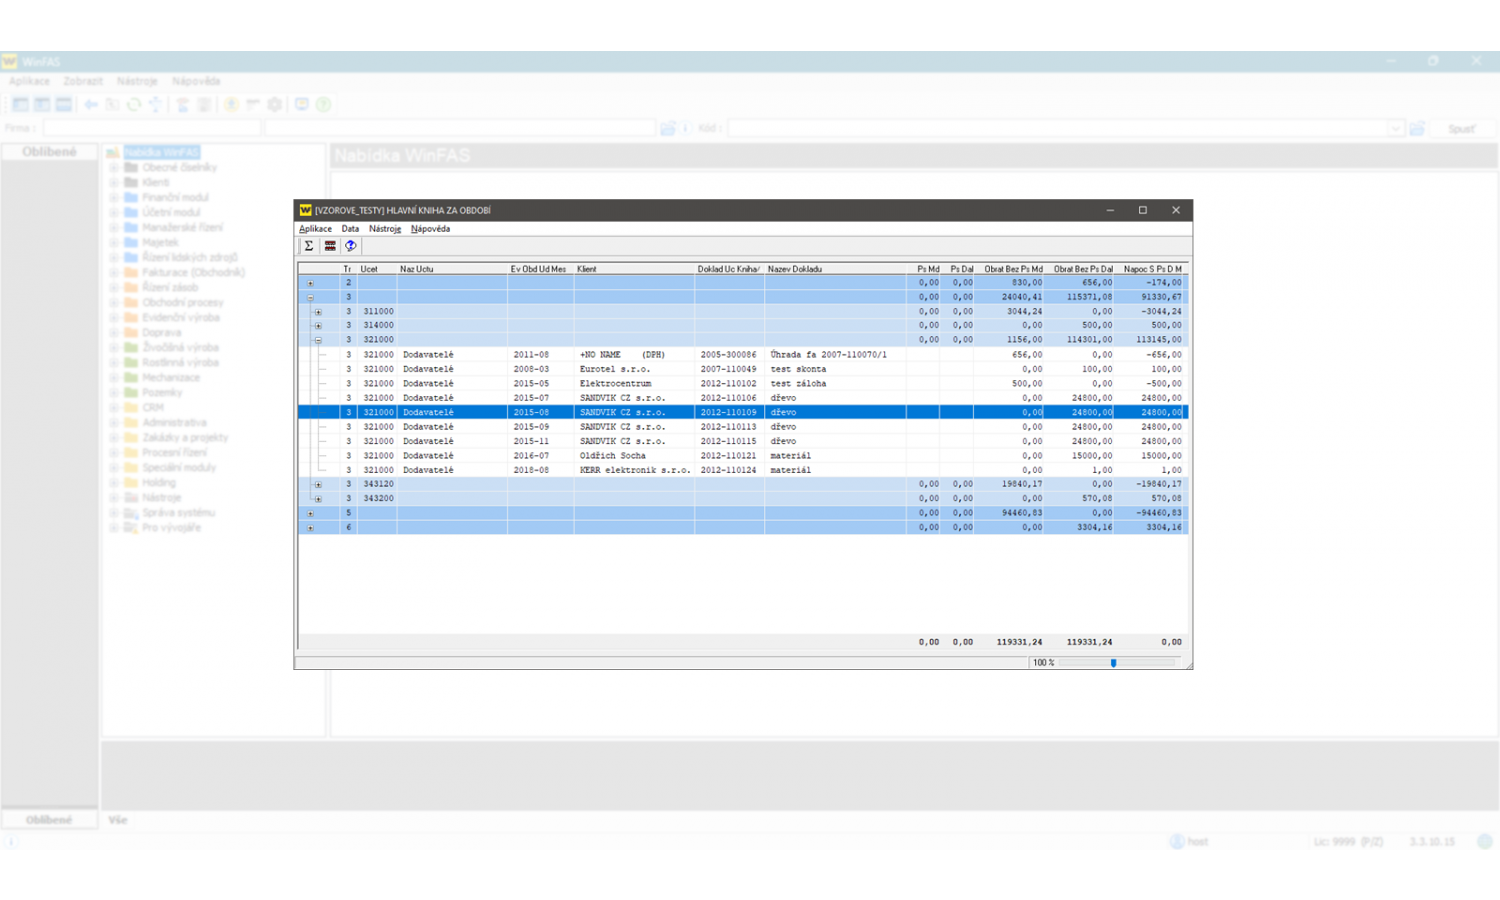Click the Kód input field
Image resolution: width=1500 pixels, height=900 pixels.
1059,128
